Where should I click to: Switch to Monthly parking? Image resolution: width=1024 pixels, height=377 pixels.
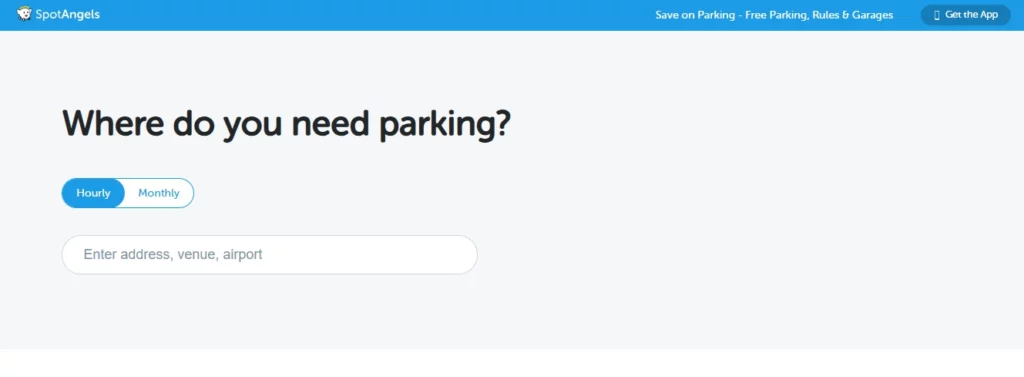pyautogui.click(x=159, y=193)
